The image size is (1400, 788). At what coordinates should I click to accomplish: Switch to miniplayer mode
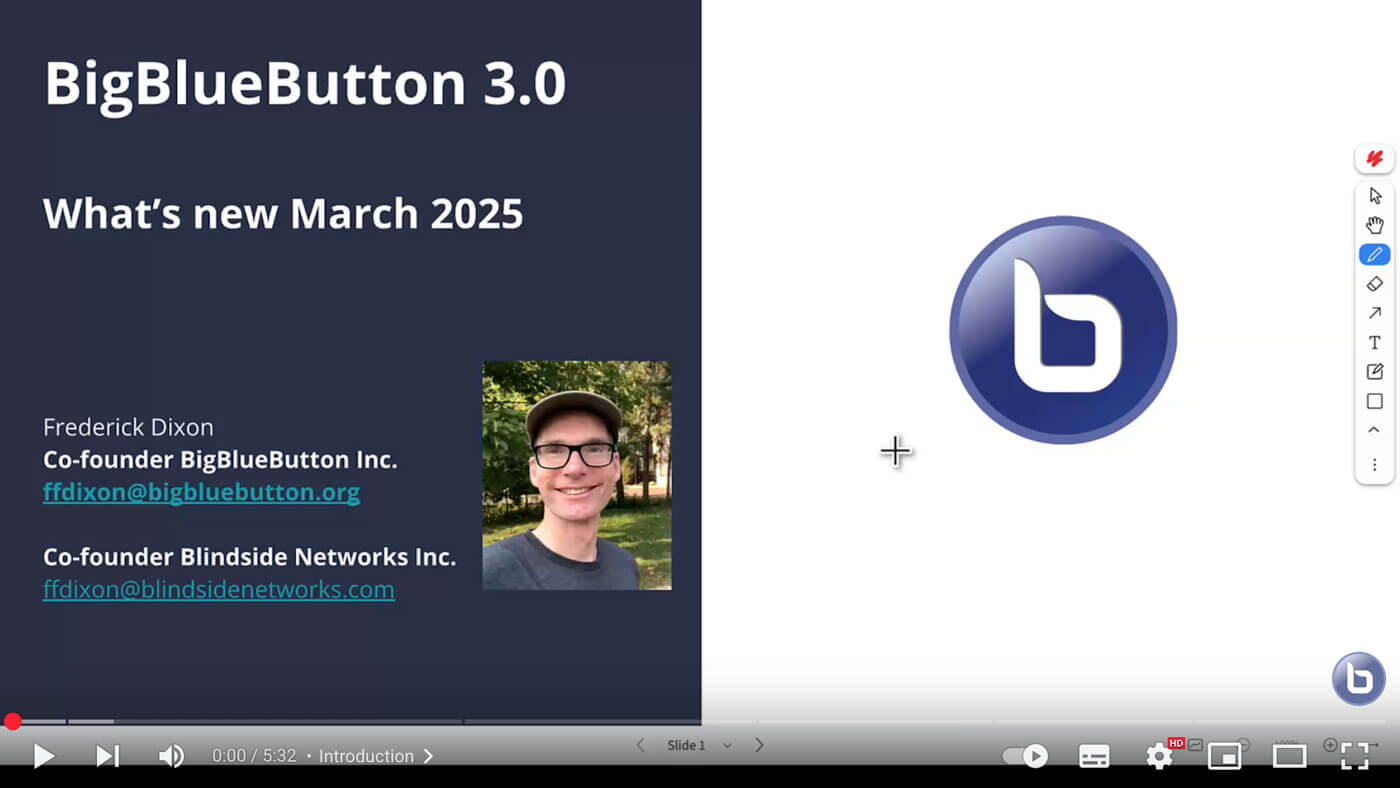[x=1225, y=756]
